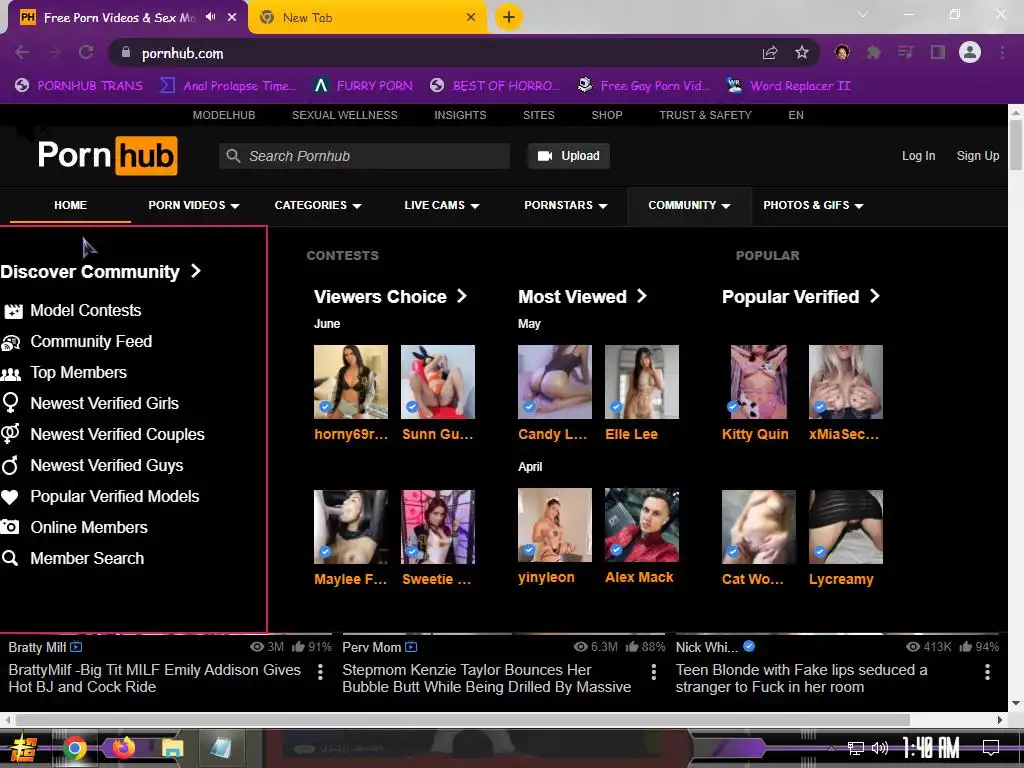
Task: Switch to the New Tab browser tab
Action: pyautogui.click(x=366, y=18)
